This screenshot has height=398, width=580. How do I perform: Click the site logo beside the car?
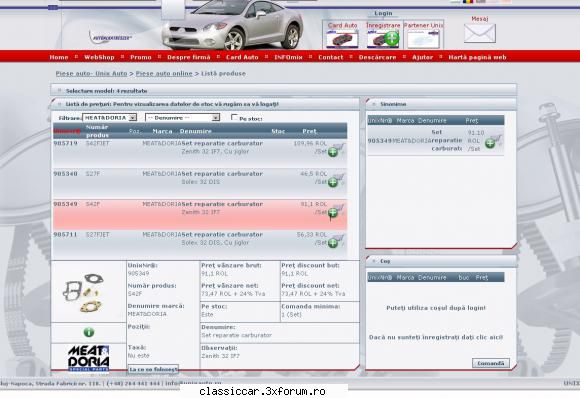click(x=110, y=37)
